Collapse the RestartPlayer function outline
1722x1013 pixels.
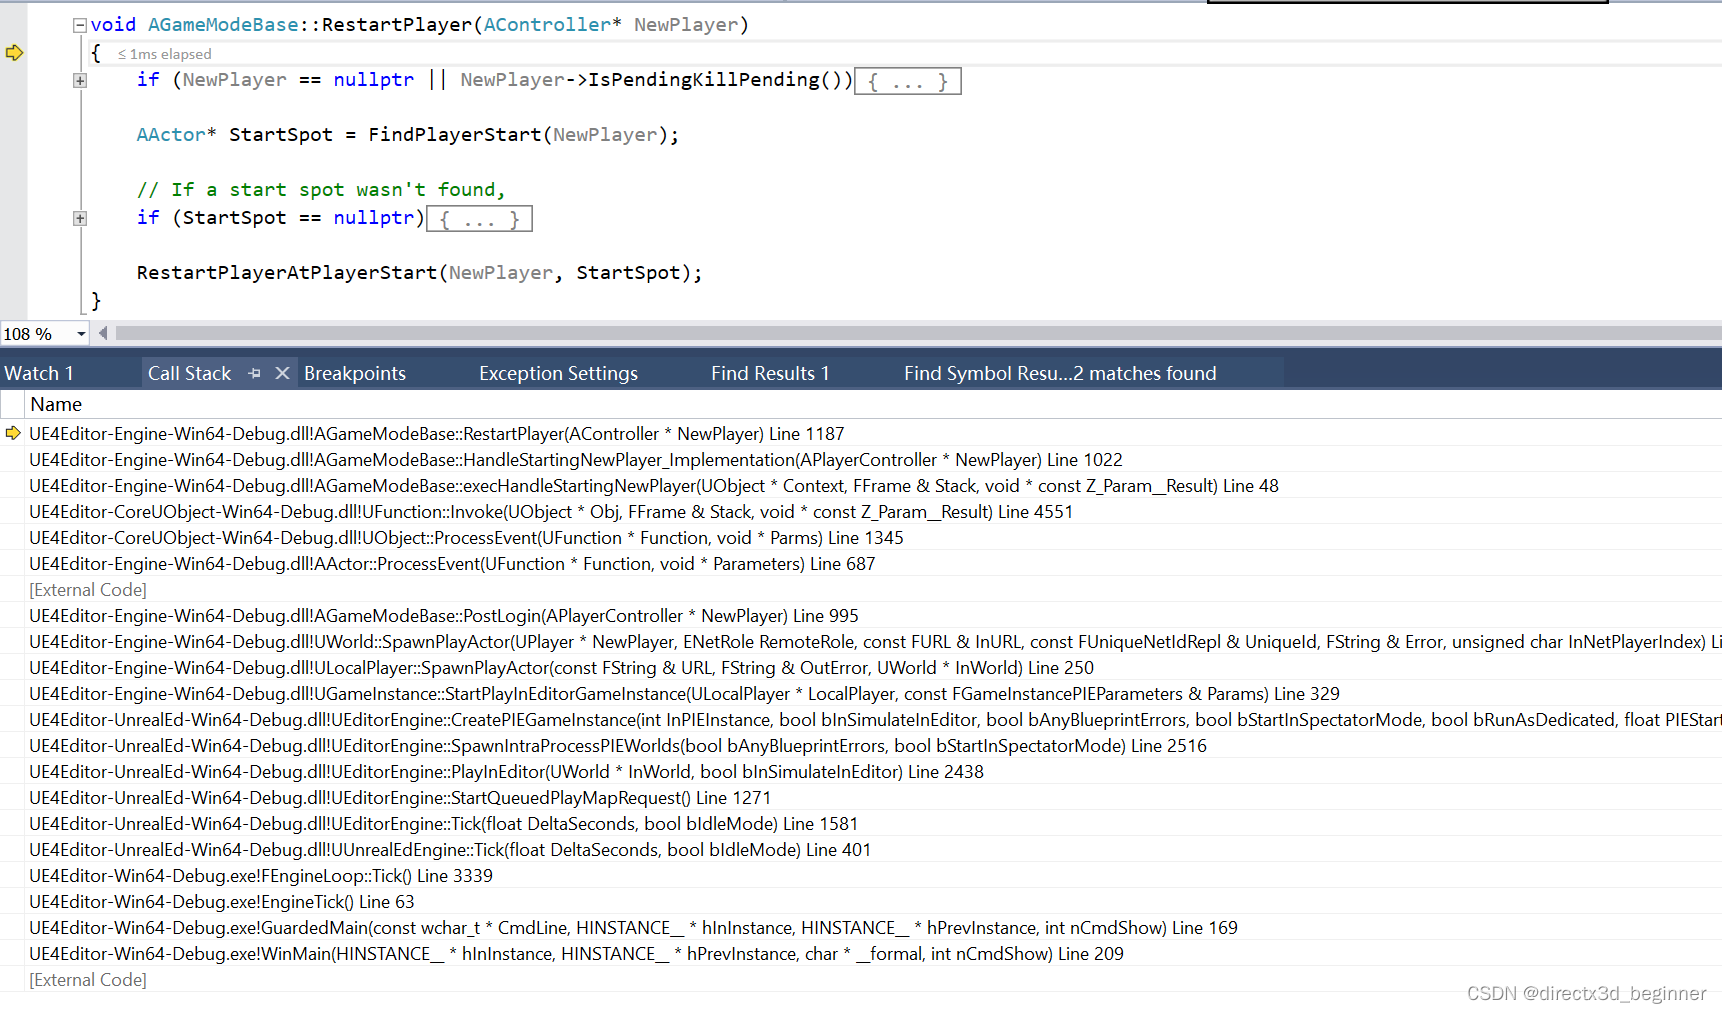pos(80,26)
